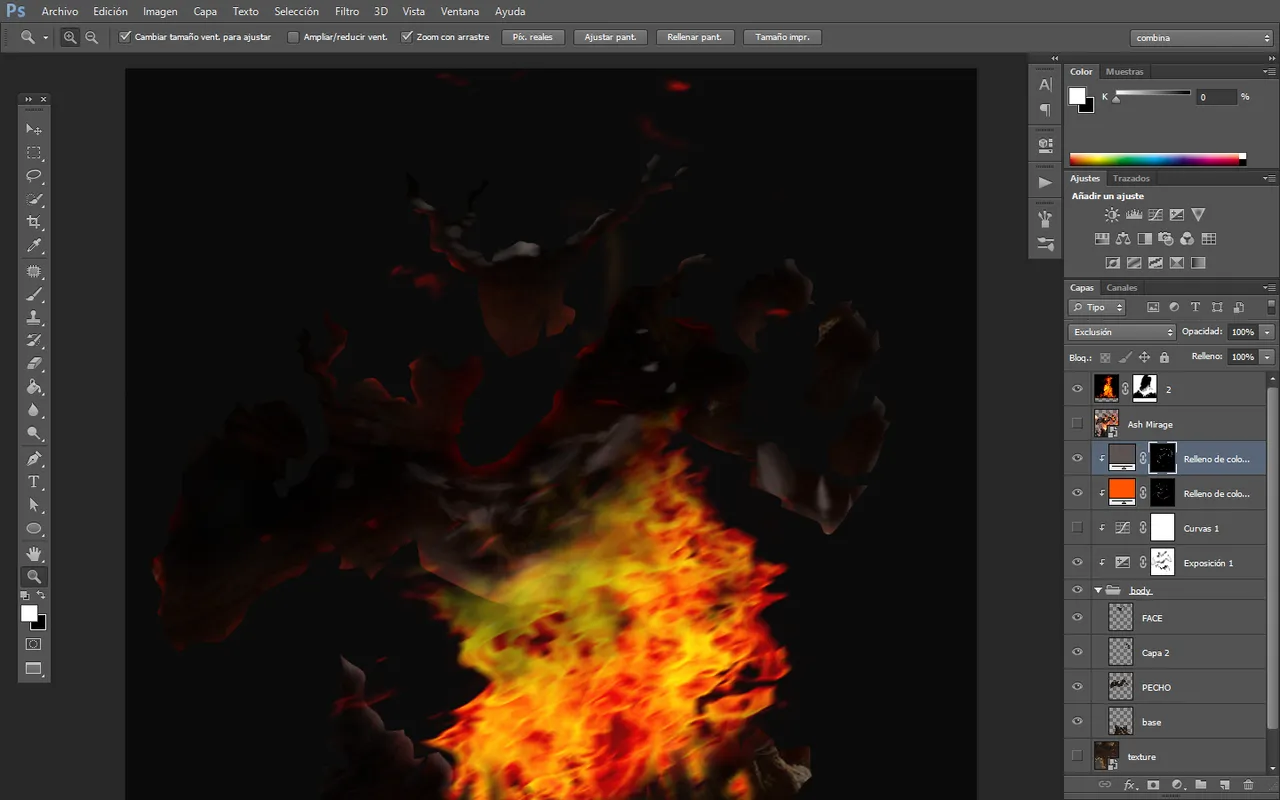Image resolution: width=1280 pixels, height=800 pixels.
Task: Add a Color Balance adjustment
Action: click(x=1123, y=239)
